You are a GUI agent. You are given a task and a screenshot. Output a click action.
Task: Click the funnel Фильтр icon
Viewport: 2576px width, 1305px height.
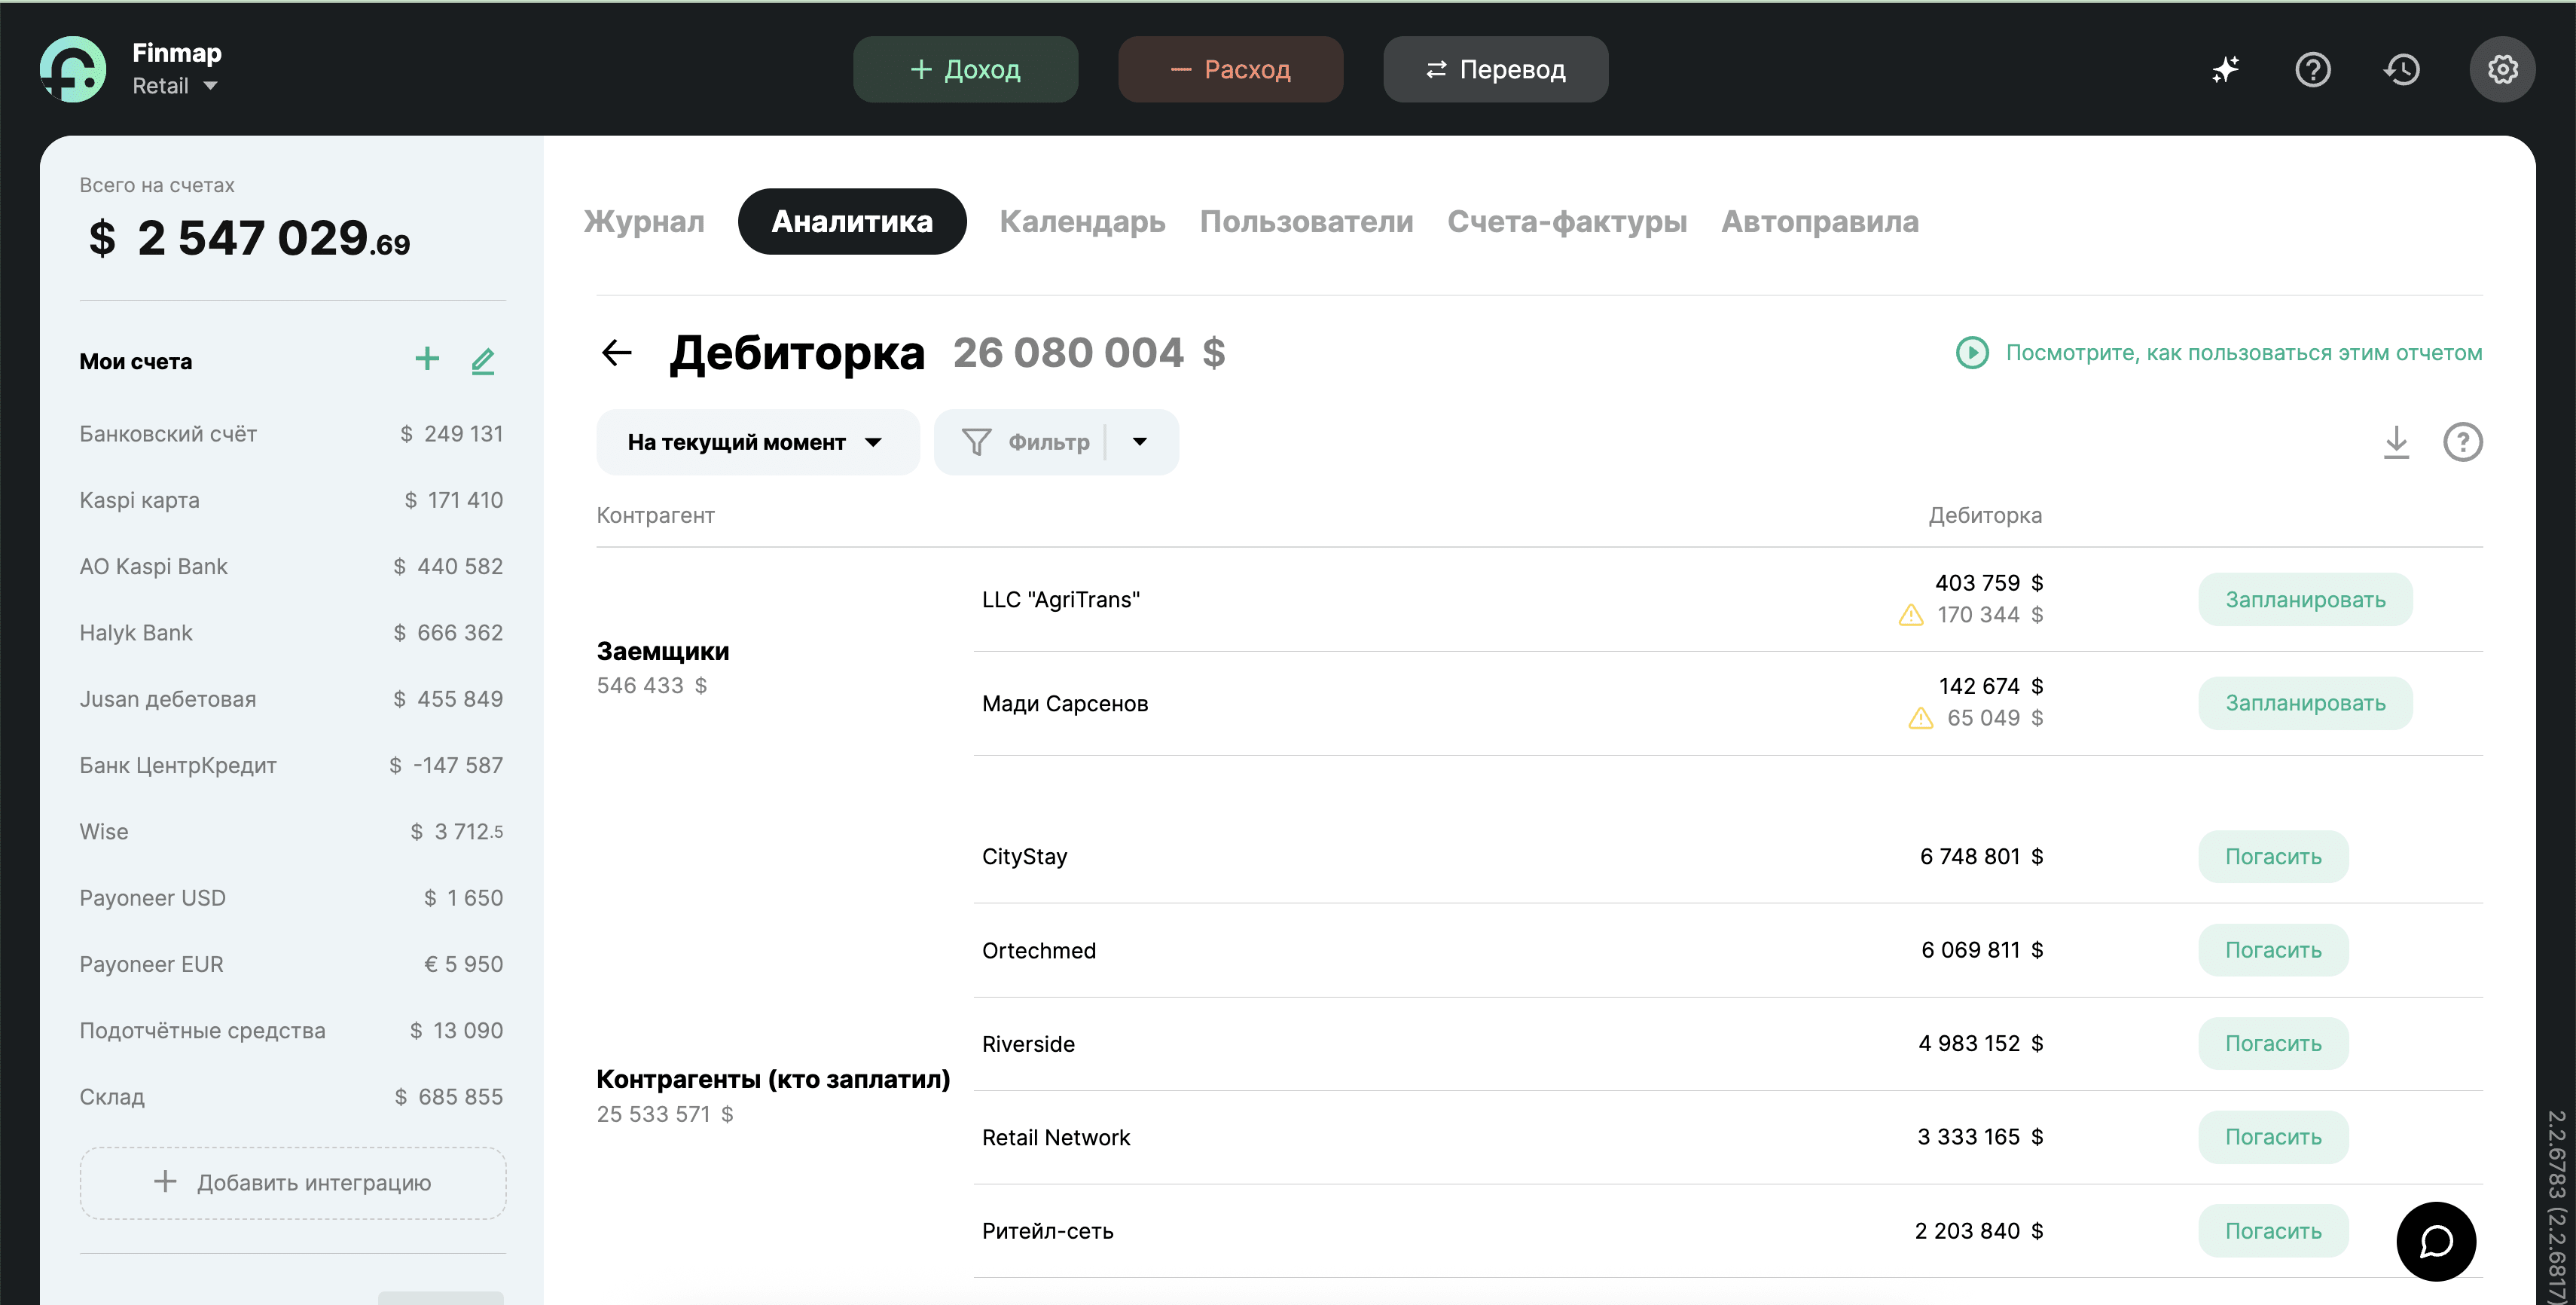coord(976,441)
